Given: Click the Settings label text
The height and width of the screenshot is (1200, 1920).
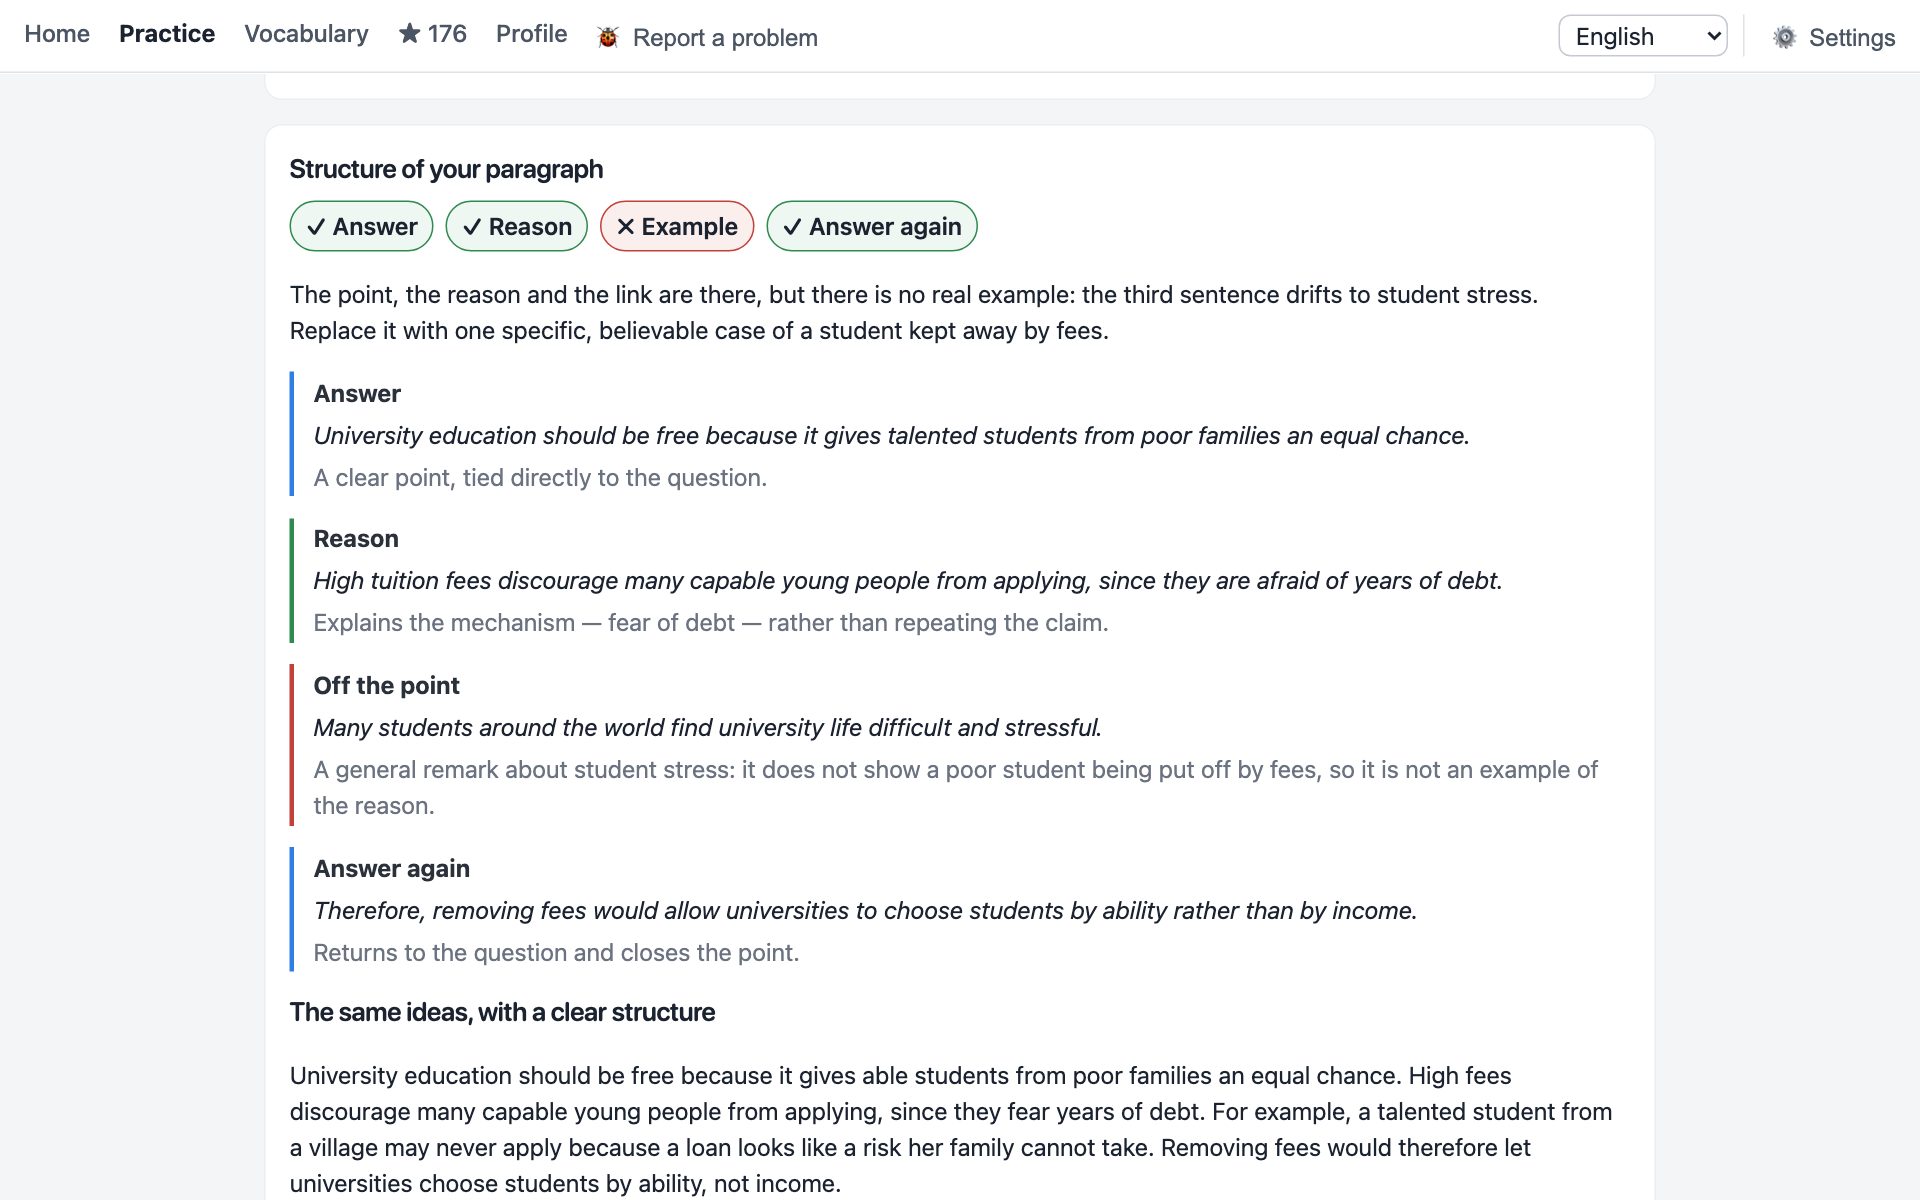Looking at the screenshot, I should tap(1852, 37).
